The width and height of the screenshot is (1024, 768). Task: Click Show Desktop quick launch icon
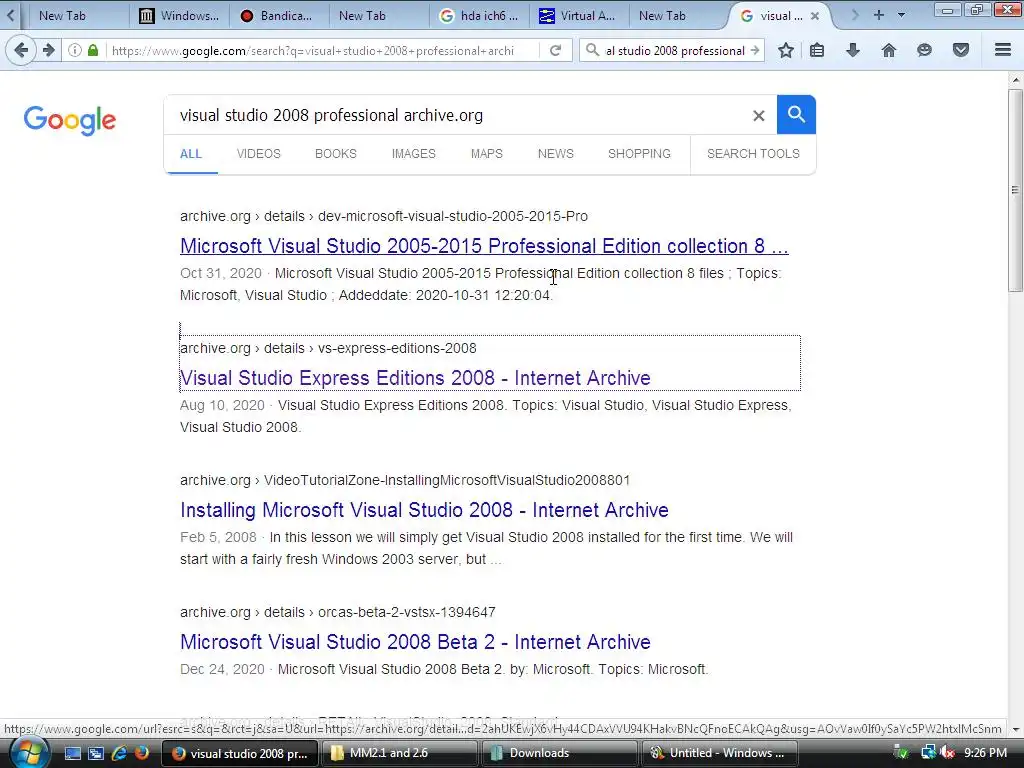(x=72, y=753)
